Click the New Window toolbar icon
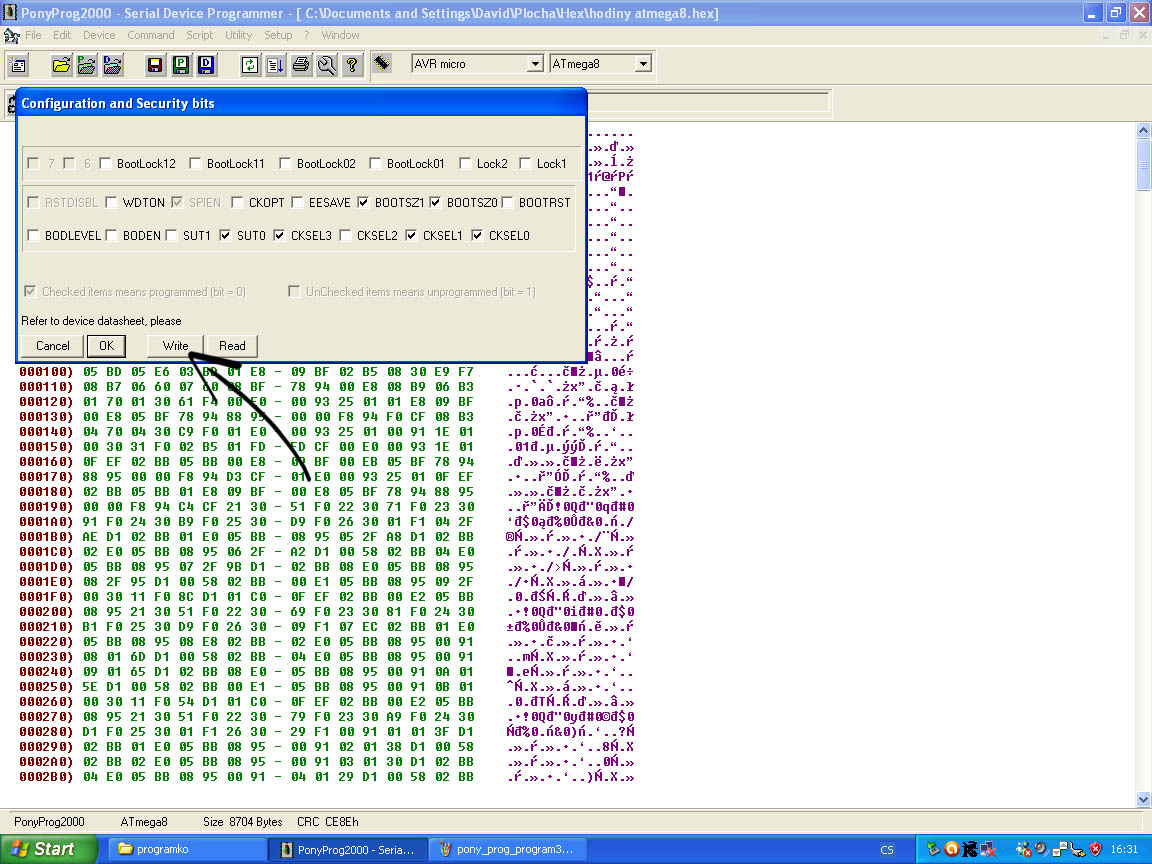This screenshot has width=1152, height=864. click(18, 65)
